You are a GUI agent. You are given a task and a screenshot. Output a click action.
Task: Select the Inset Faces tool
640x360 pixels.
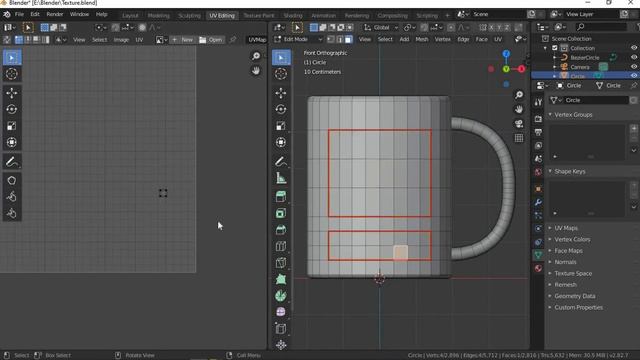pos(281,213)
